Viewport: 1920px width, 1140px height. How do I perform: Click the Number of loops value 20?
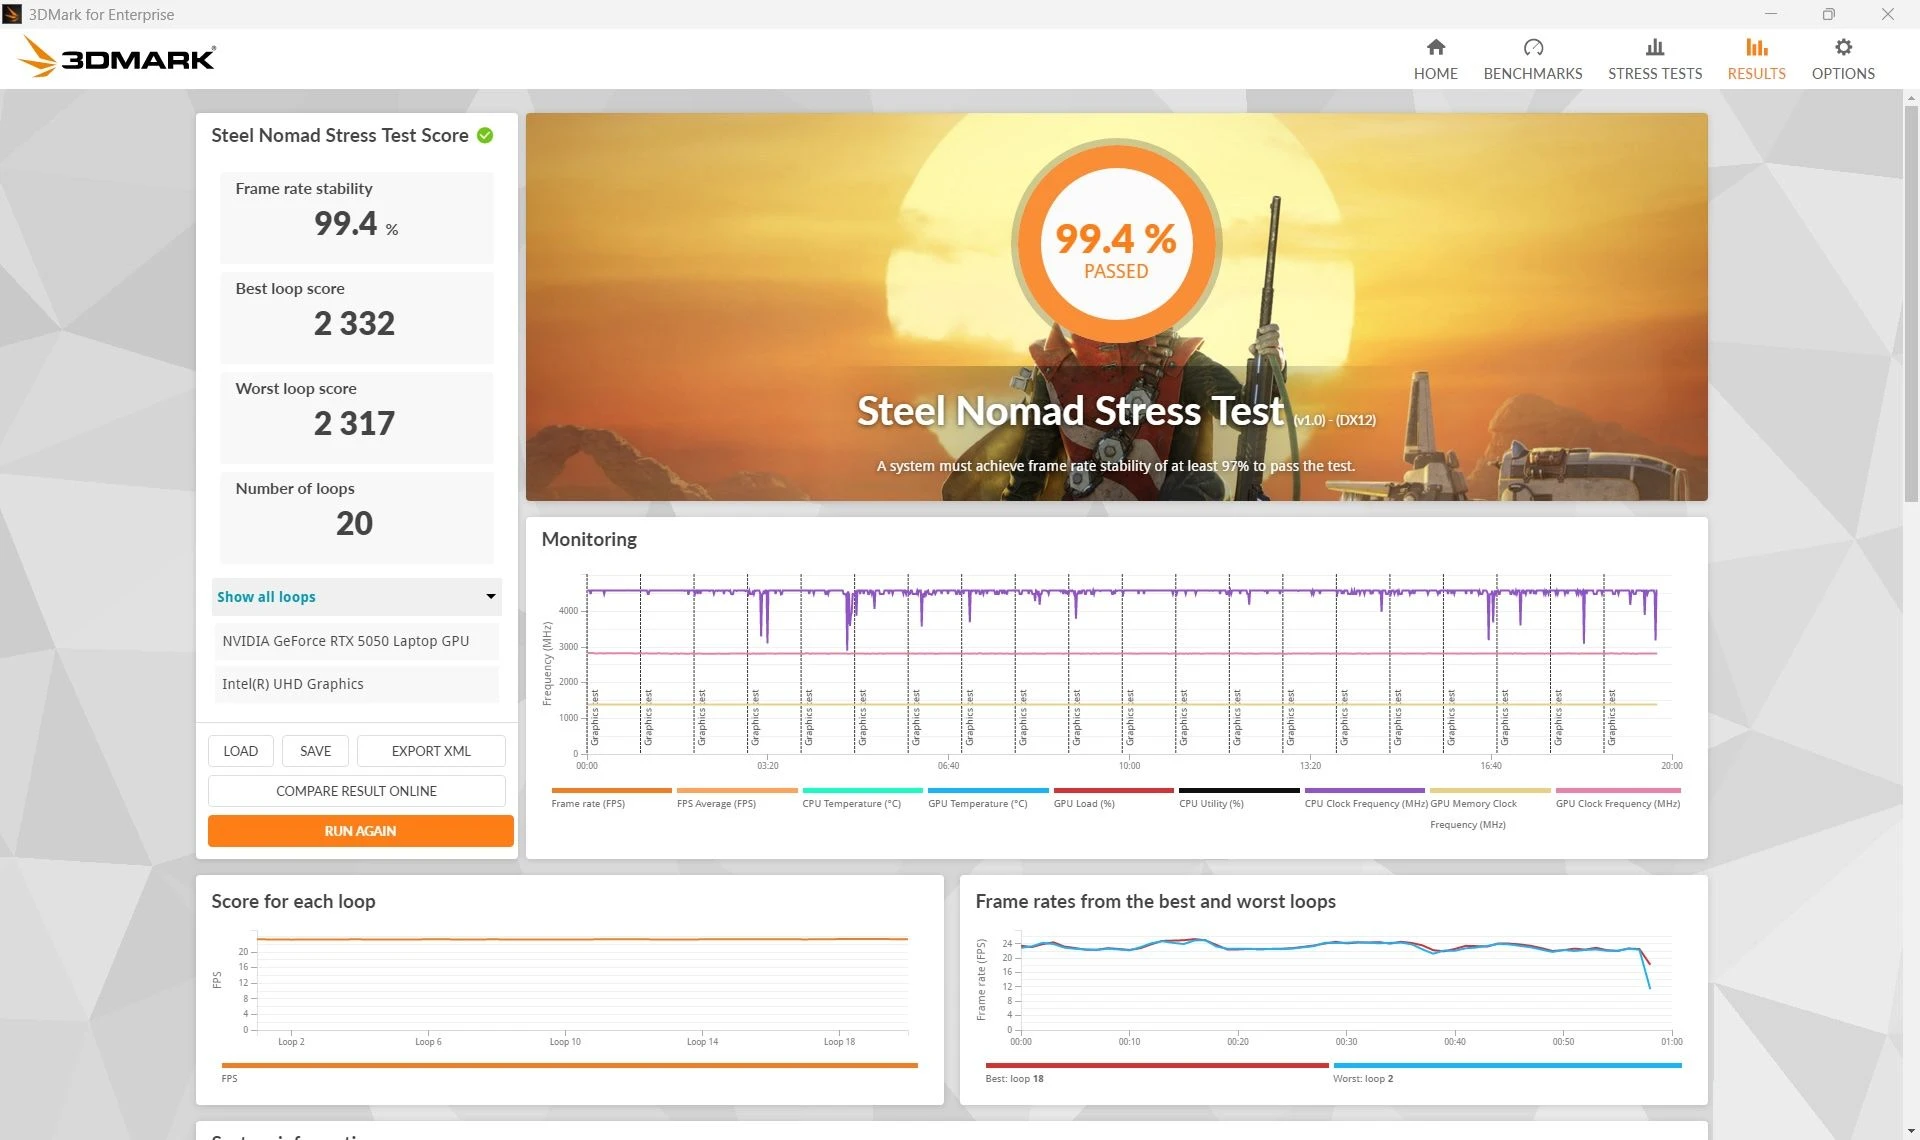tap(354, 523)
